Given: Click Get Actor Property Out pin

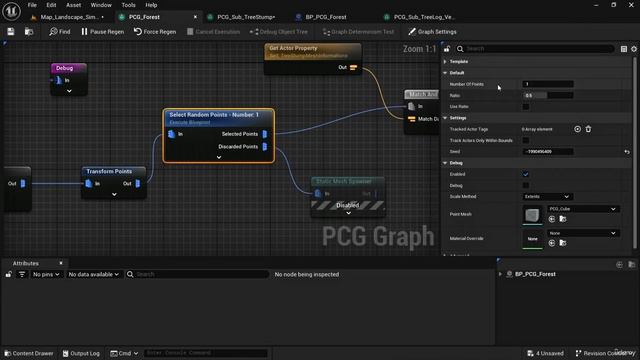Looking at the screenshot, I should 353,67.
